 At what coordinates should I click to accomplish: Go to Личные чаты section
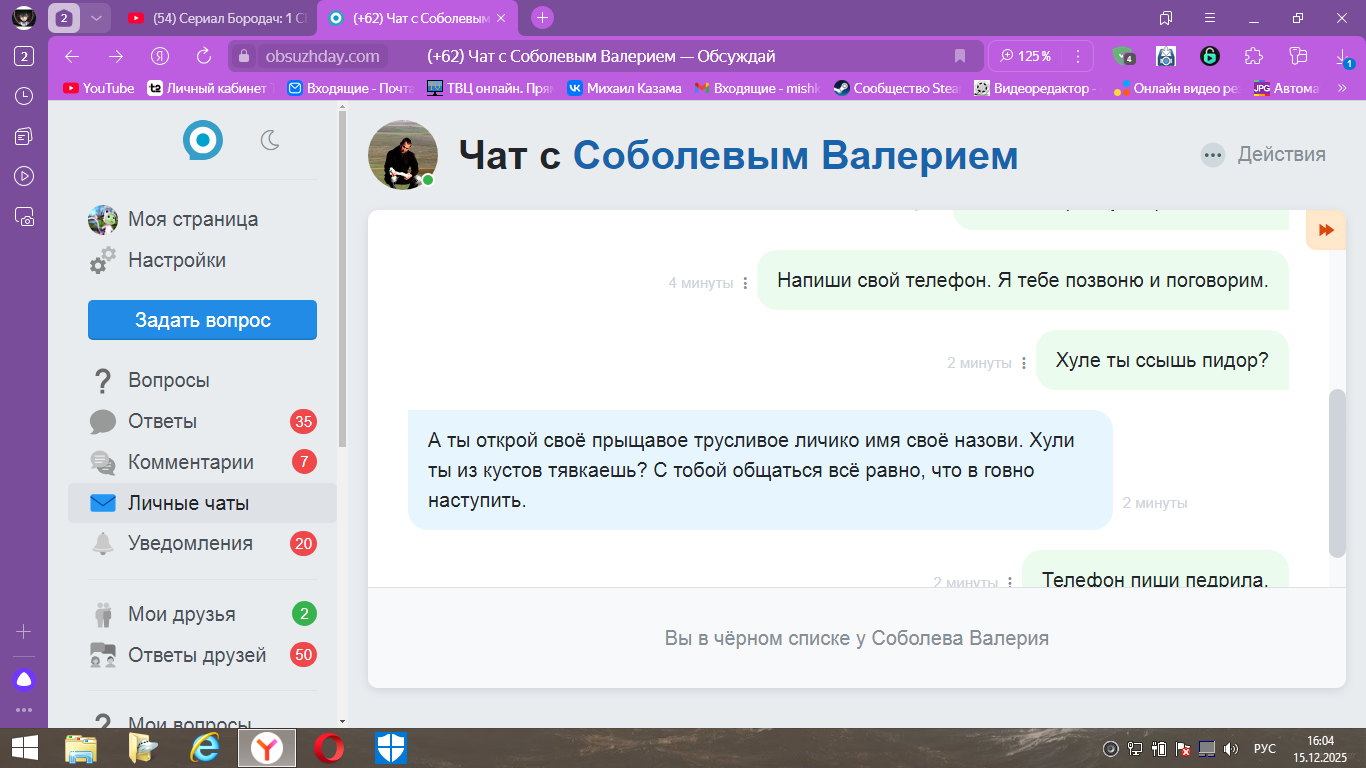click(188, 503)
